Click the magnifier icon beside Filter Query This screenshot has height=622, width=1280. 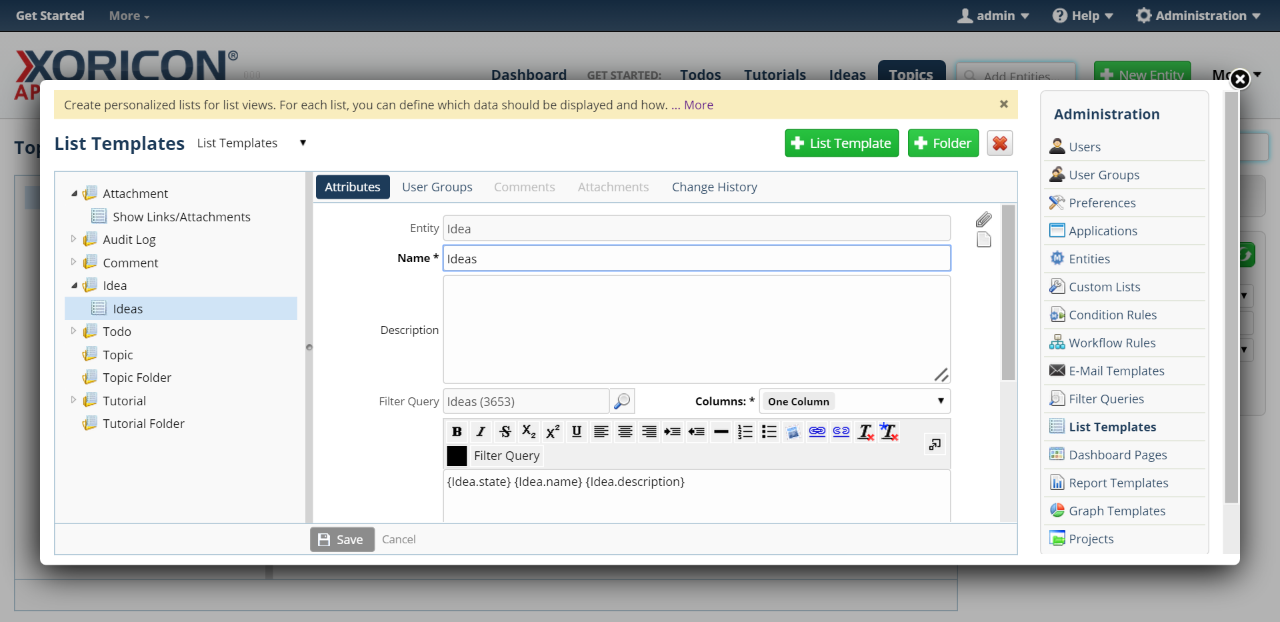(x=622, y=401)
